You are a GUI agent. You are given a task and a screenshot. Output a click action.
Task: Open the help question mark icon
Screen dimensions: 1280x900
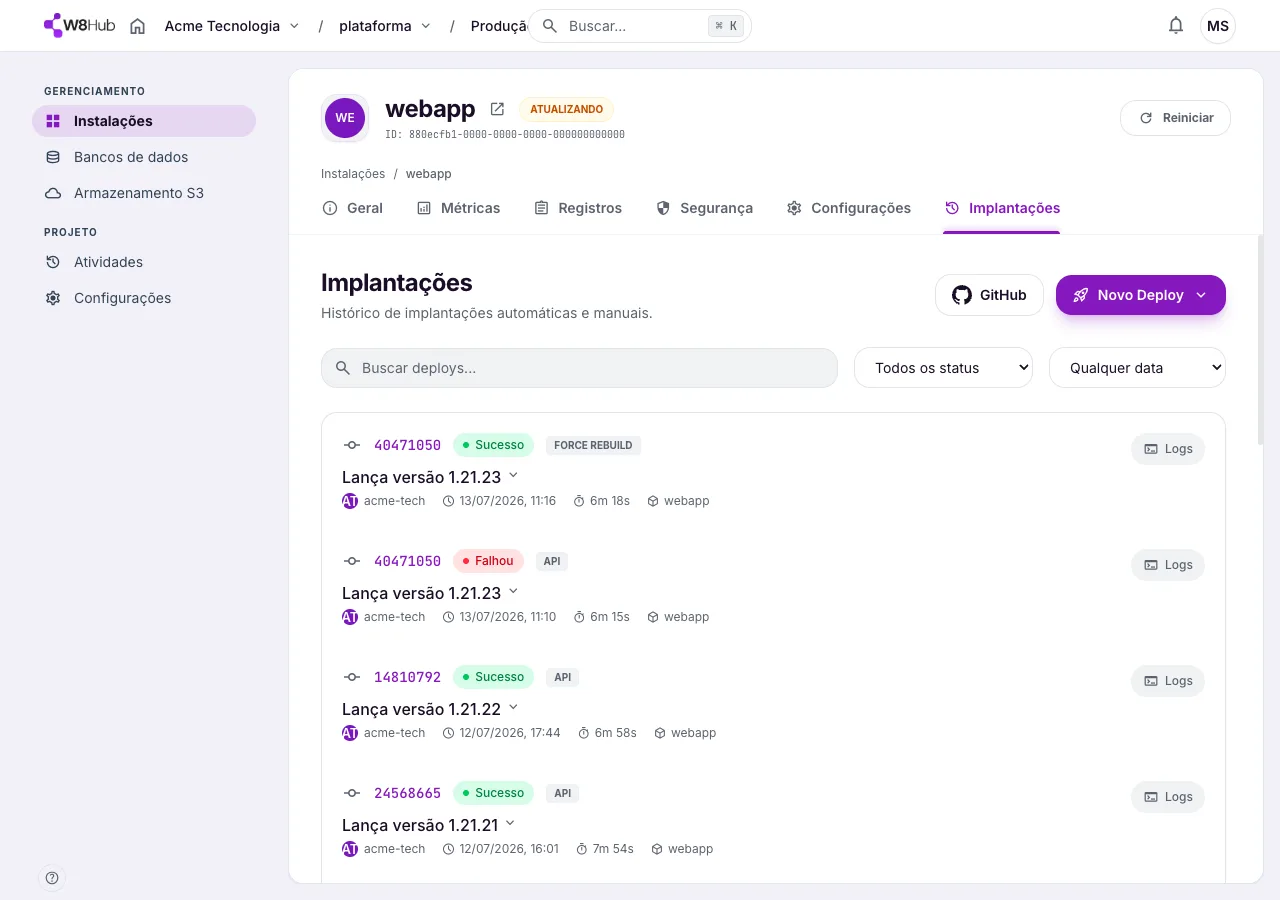point(52,878)
